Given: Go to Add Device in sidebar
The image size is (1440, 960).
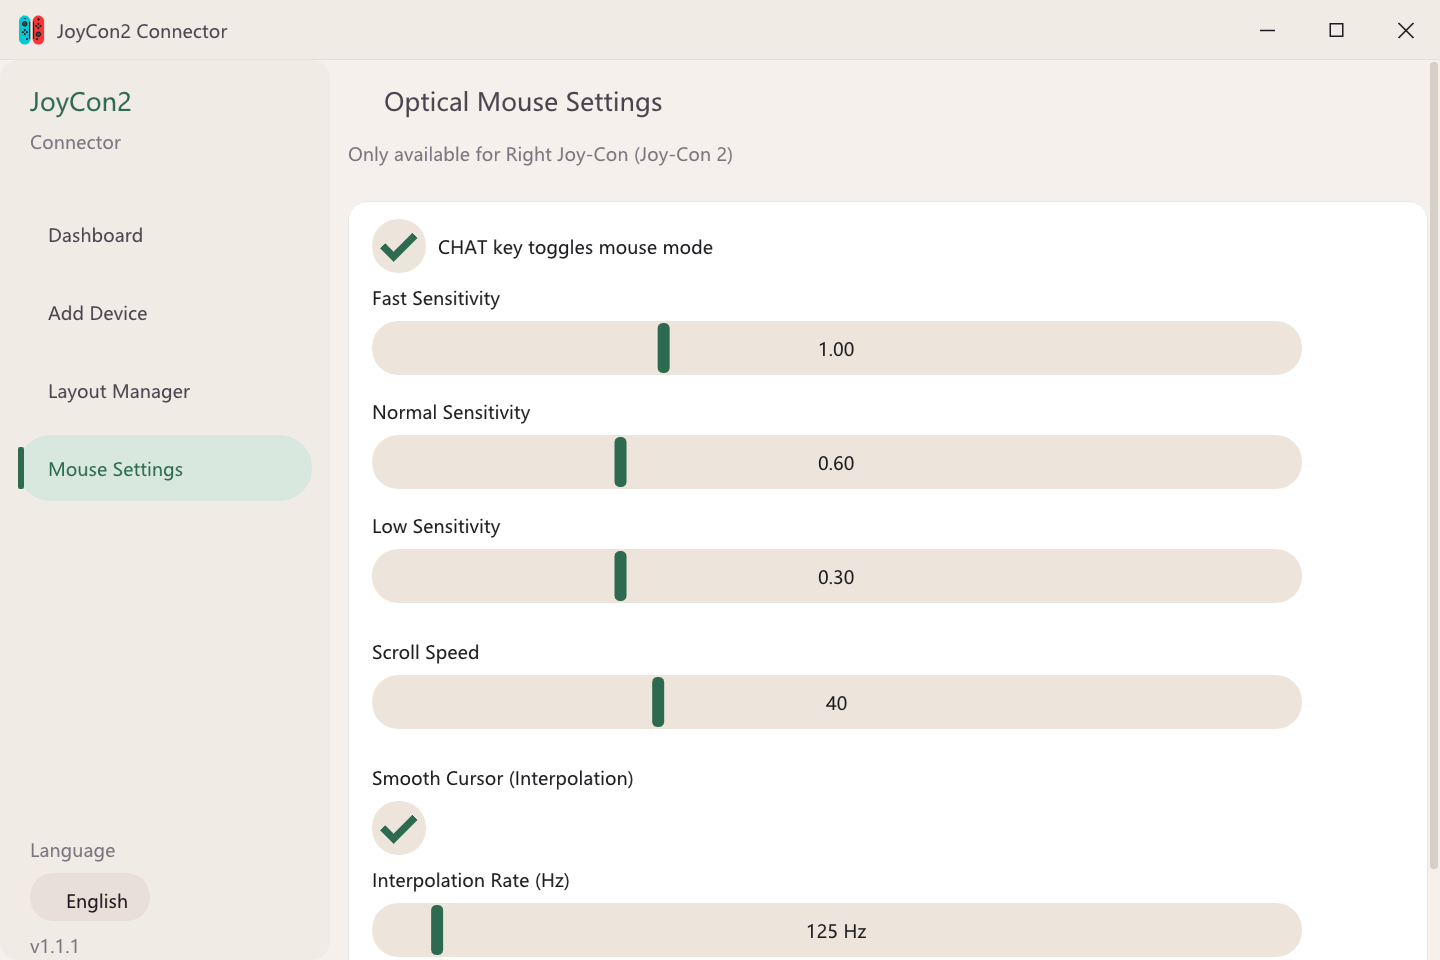Looking at the screenshot, I should pos(98,313).
